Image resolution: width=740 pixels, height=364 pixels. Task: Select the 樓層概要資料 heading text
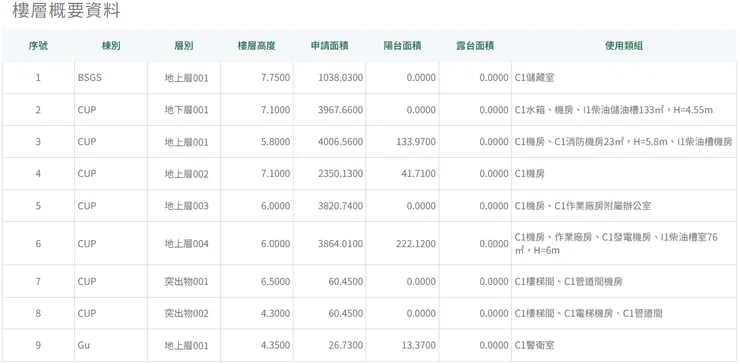(x=67, y=10)
